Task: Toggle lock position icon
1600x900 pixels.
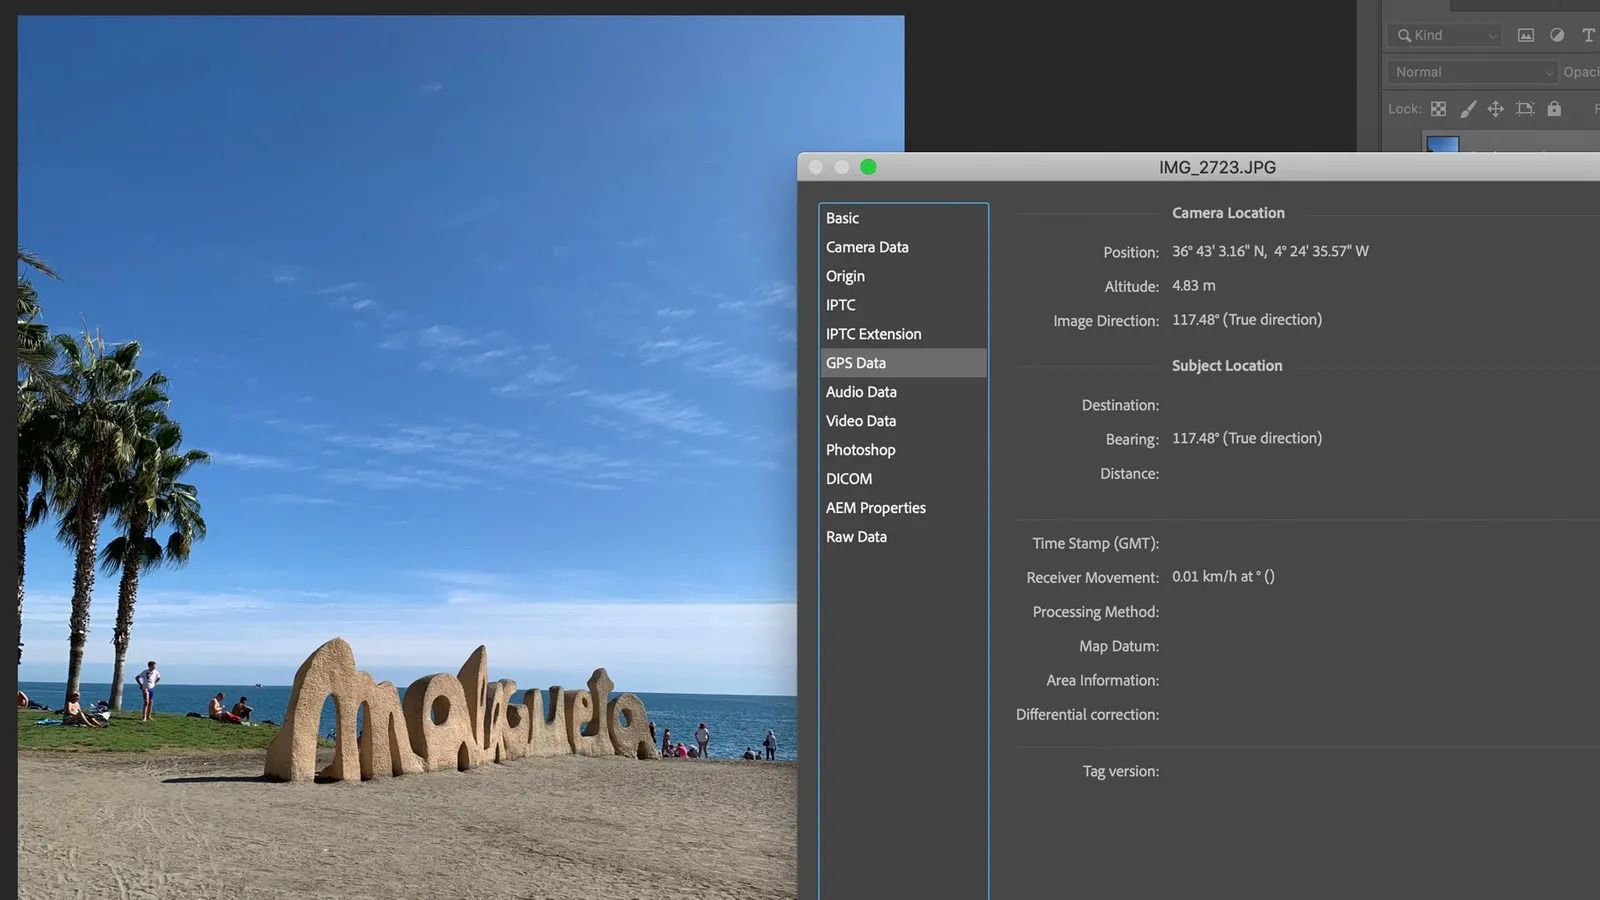Action: click(x=1496, y=109)
